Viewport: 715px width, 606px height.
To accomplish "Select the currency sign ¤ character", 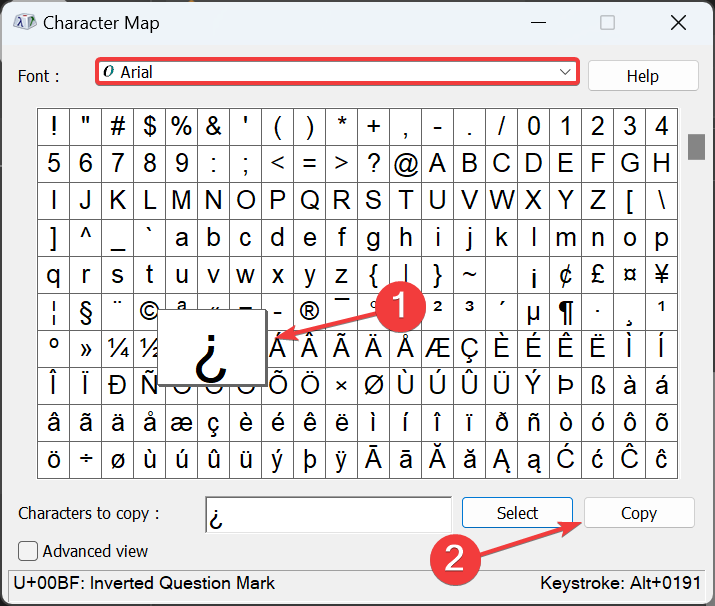I will [630, 275].
